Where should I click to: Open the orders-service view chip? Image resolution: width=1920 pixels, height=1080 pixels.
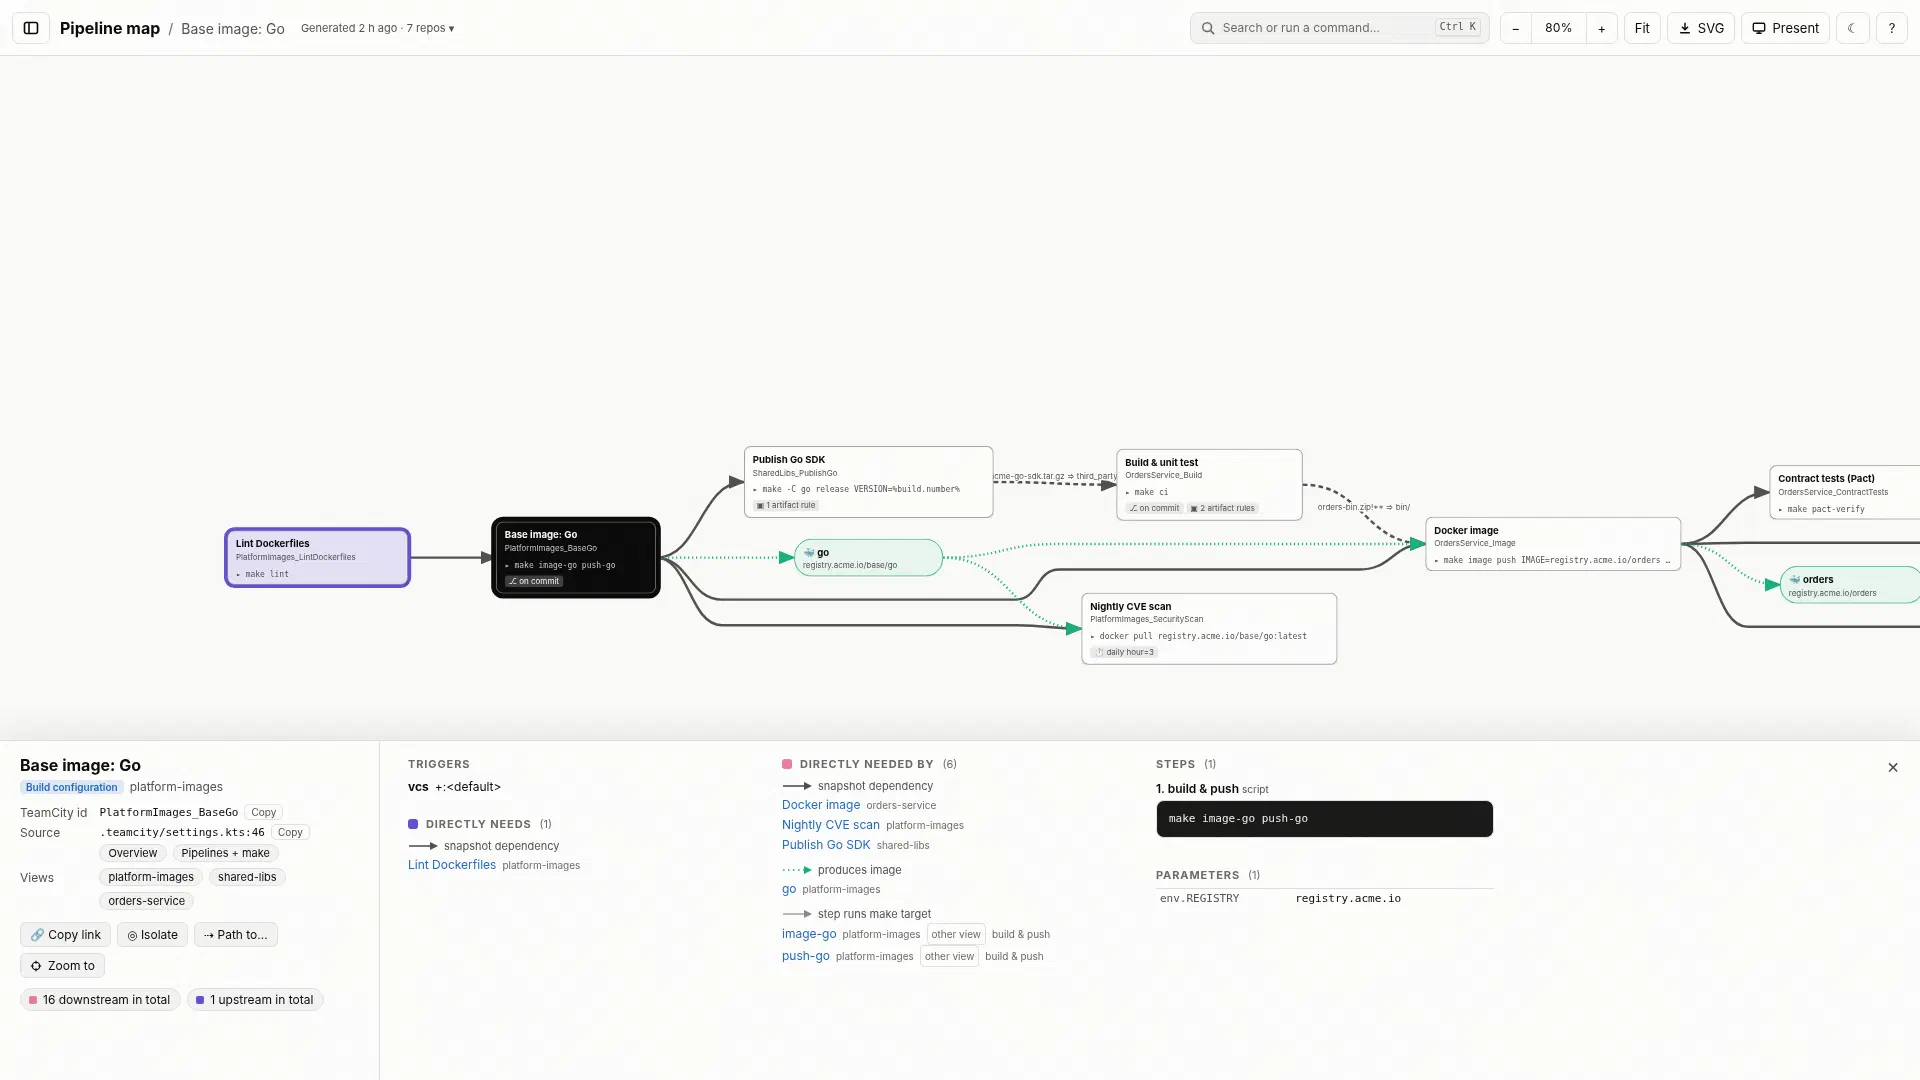(147, 902)
